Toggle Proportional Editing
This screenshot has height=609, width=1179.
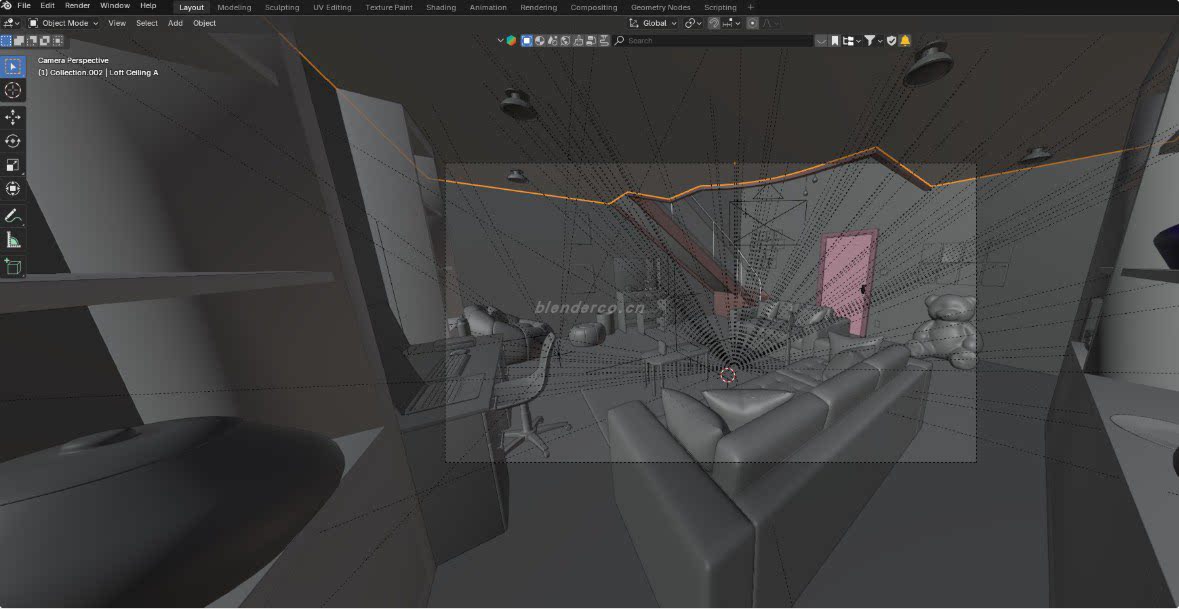(752, 23)
